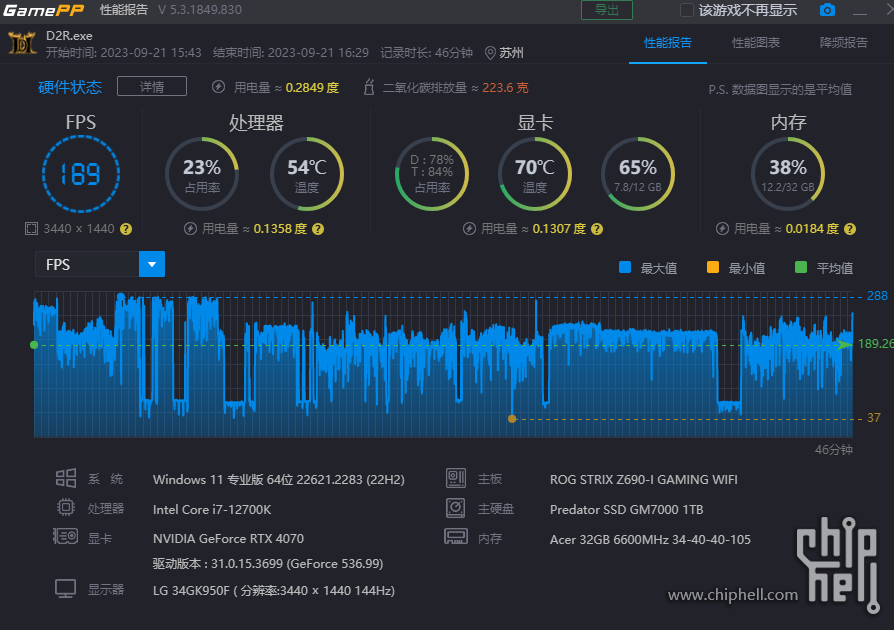Click the Acer 32GB 6600MHz memory text
Screen dimensions: 894x630
[651, 539]
